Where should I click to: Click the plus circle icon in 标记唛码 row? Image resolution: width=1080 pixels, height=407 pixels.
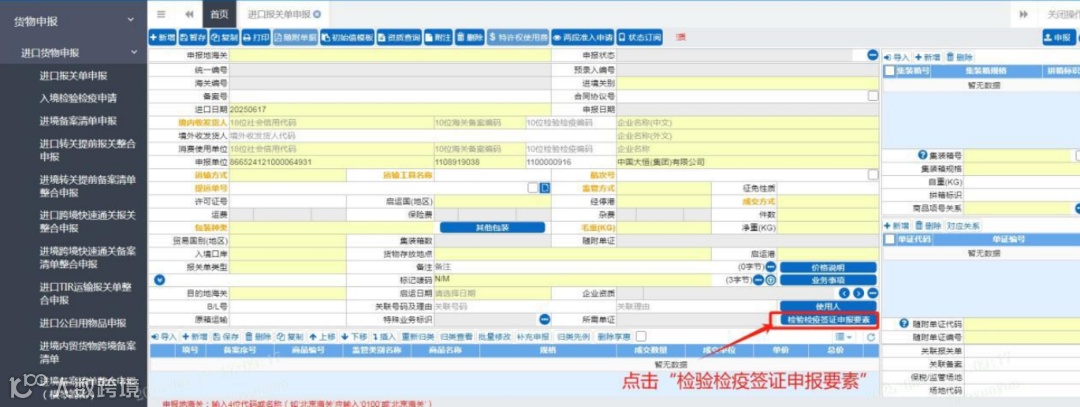771,280
